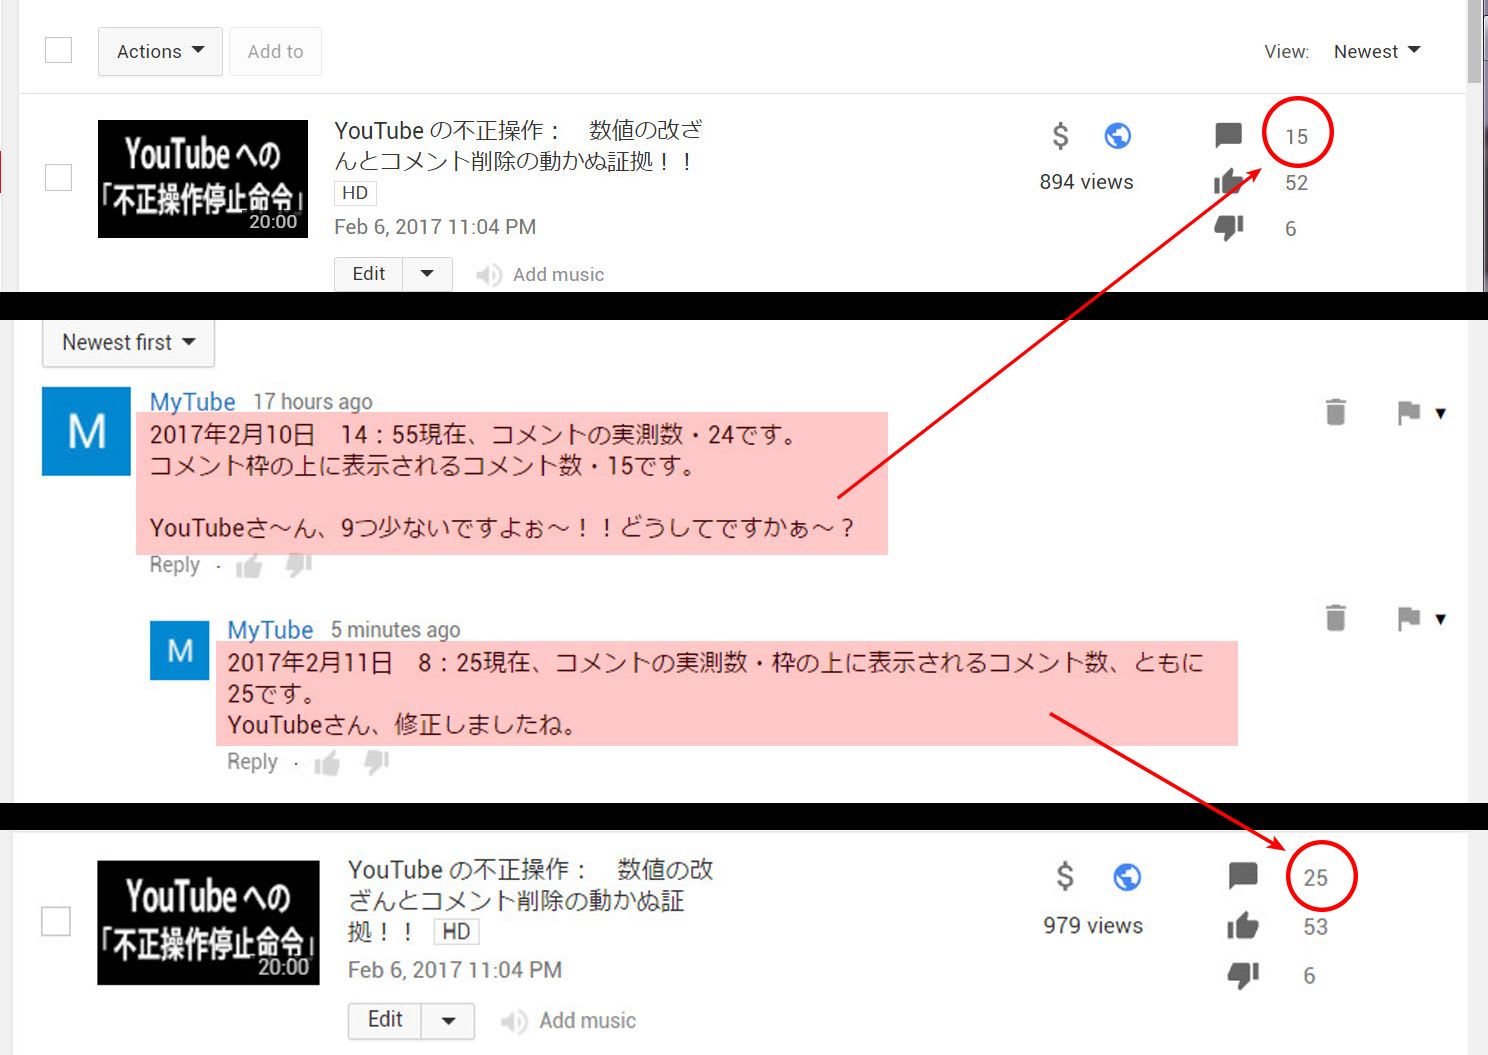Reply to the 17 hours ago comment
The width and height of the screenshot is (1488, 1055).
(x=175, y=565)
